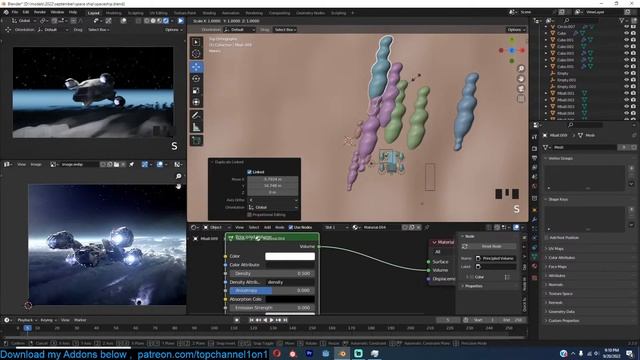The image size is (640, 360).
Task: Click the perspective/orthographic grid icon in viewport
Action: pyautogui.click(x=521, y=99)
